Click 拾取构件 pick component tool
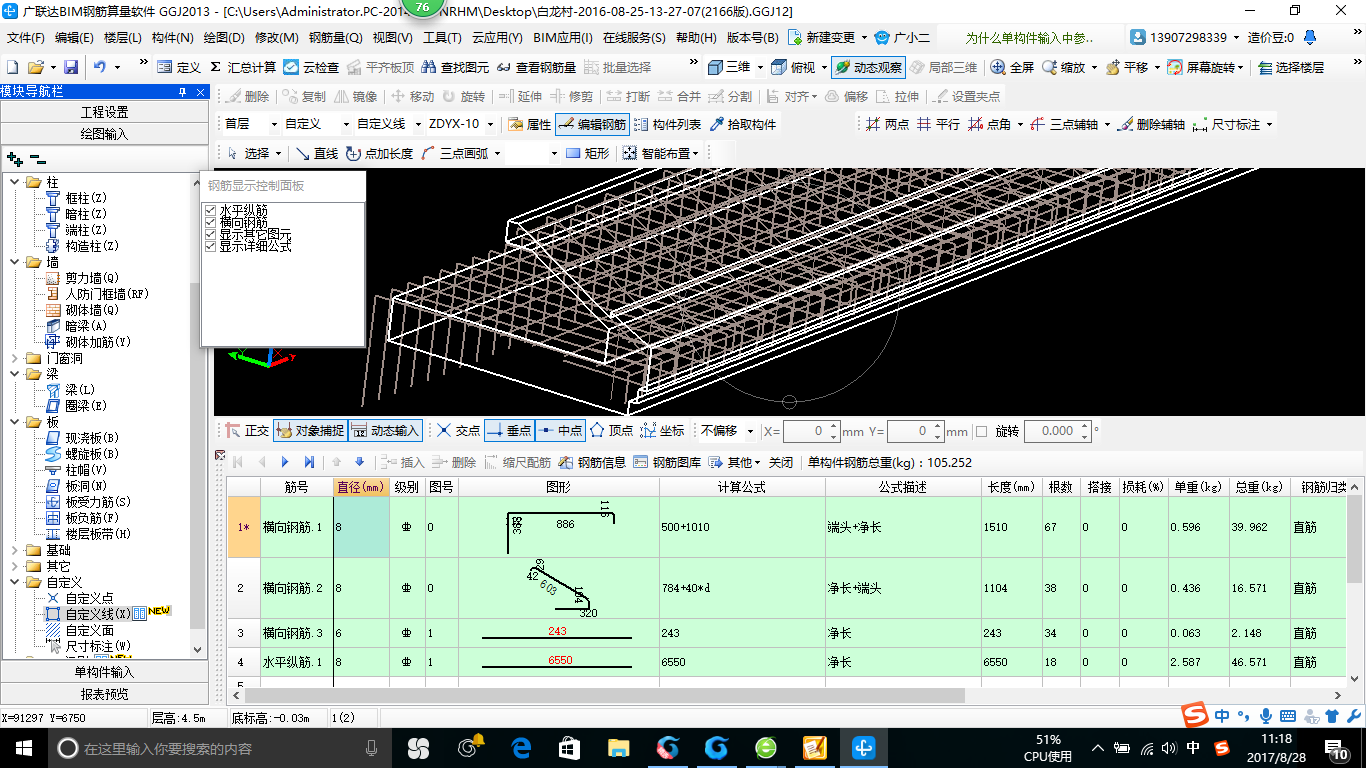Image resolution: width=1366 pixels, height=768 pixels. [x=743, y=124]
